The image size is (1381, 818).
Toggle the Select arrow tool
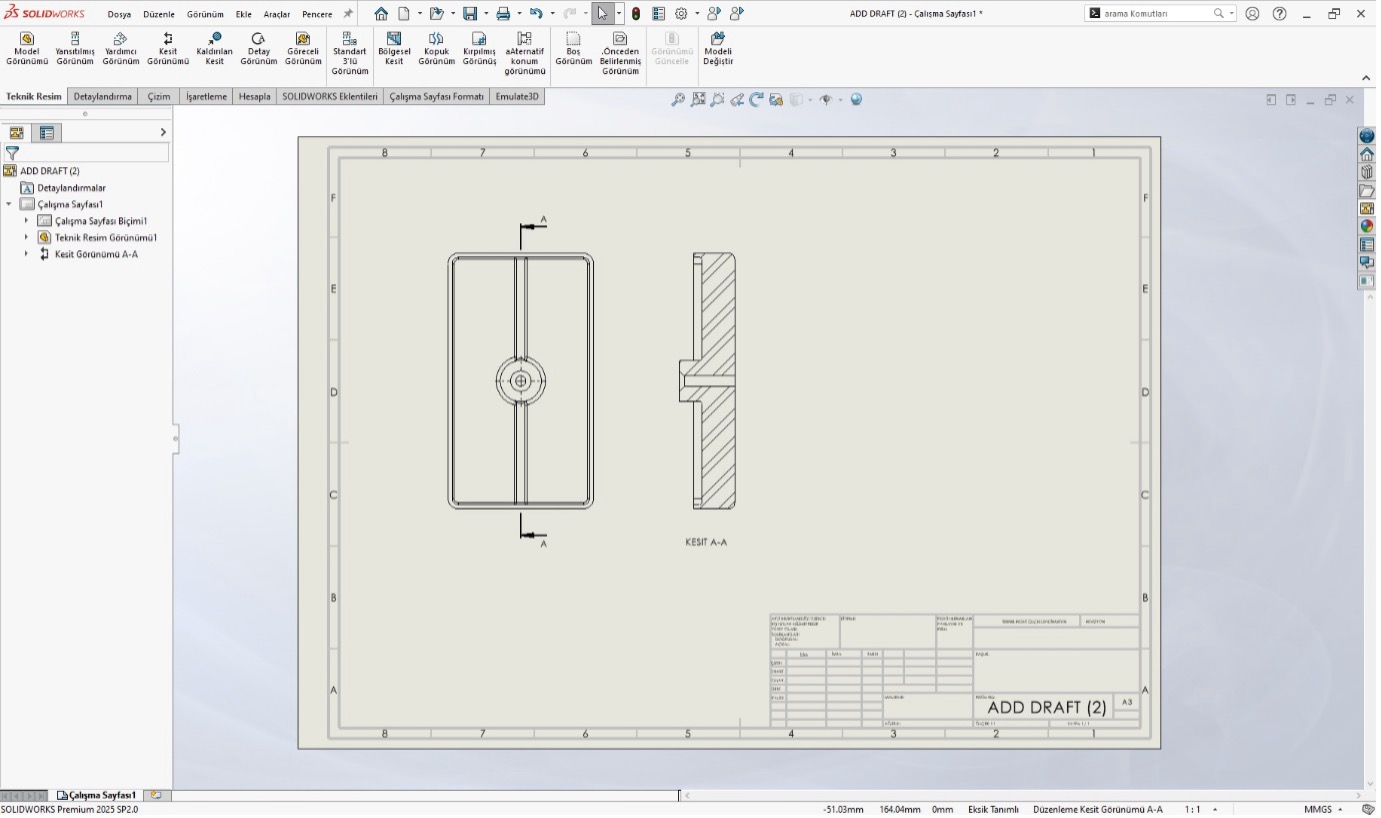coord(602,14)
